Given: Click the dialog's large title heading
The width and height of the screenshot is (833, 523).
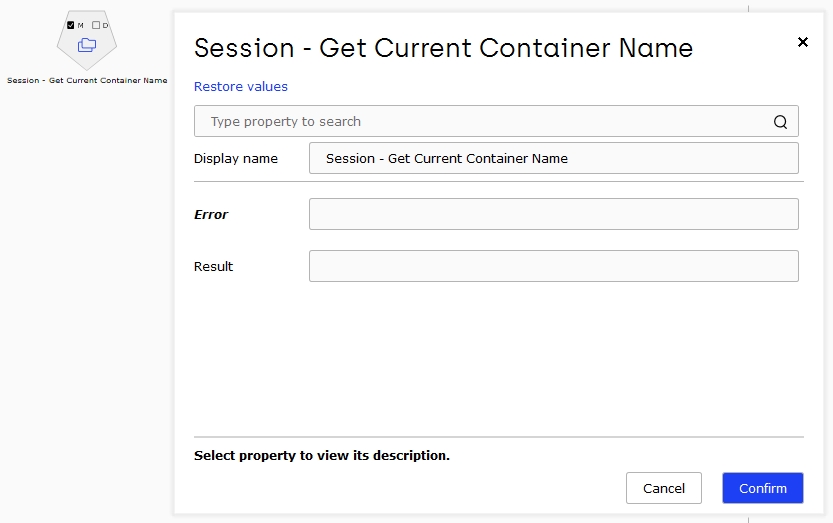Looking at the screenshot, I should coord(443,48).
